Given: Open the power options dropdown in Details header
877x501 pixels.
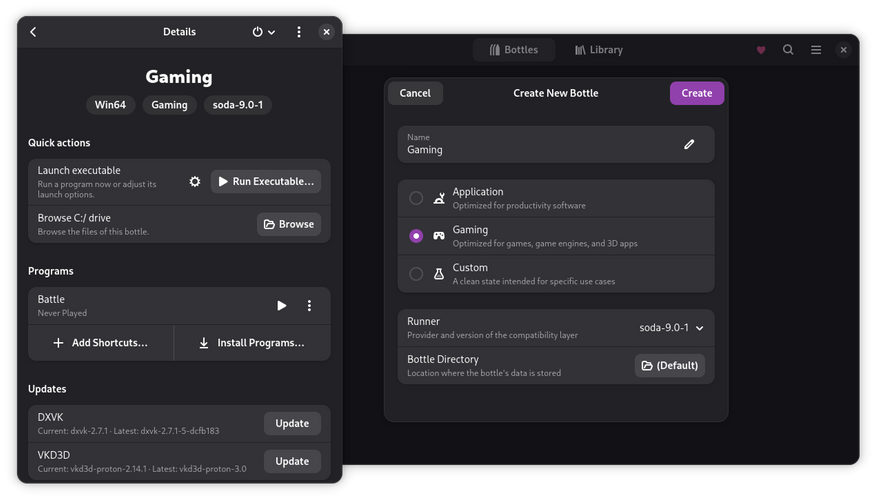Looking at the screenshot, I should [x=263, y=32].
